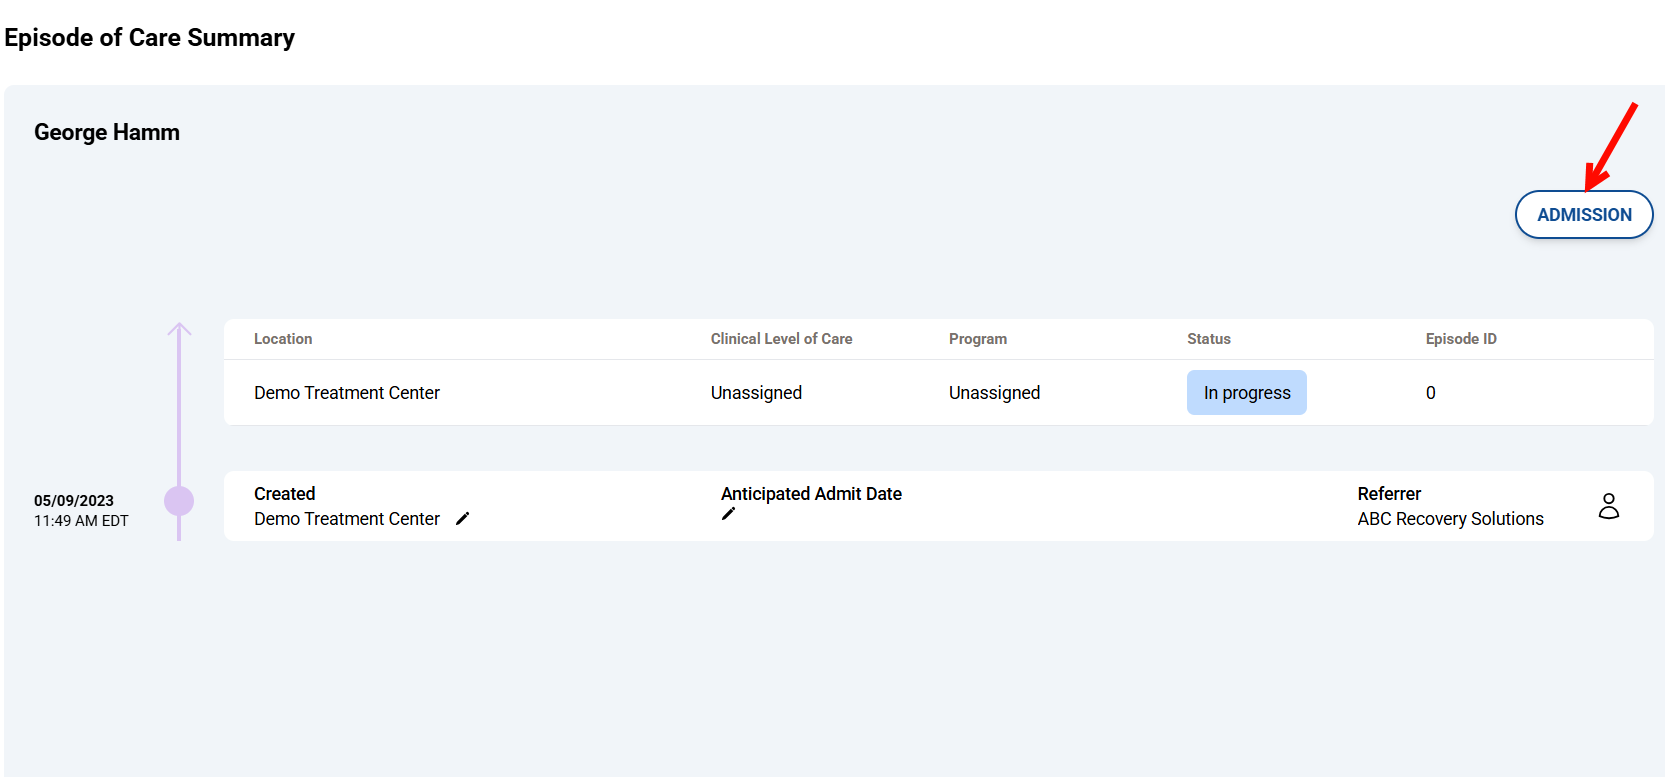1665x777 pixels.
Task: Click the Episode ID column header
Action: pos(1460,339)
